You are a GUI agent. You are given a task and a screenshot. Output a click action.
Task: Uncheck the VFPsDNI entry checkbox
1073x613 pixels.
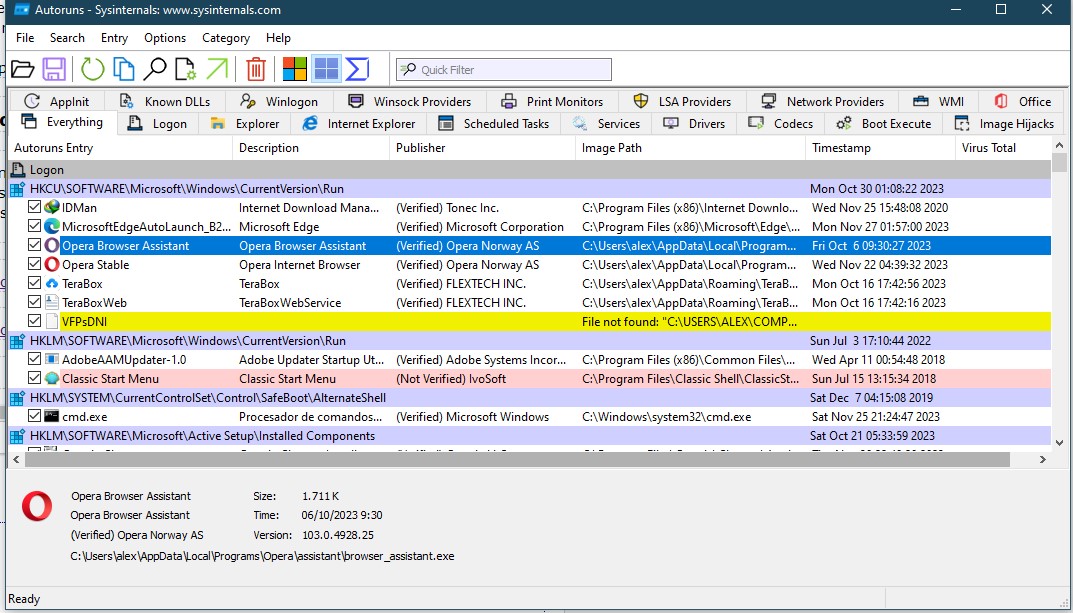[34, 321]
